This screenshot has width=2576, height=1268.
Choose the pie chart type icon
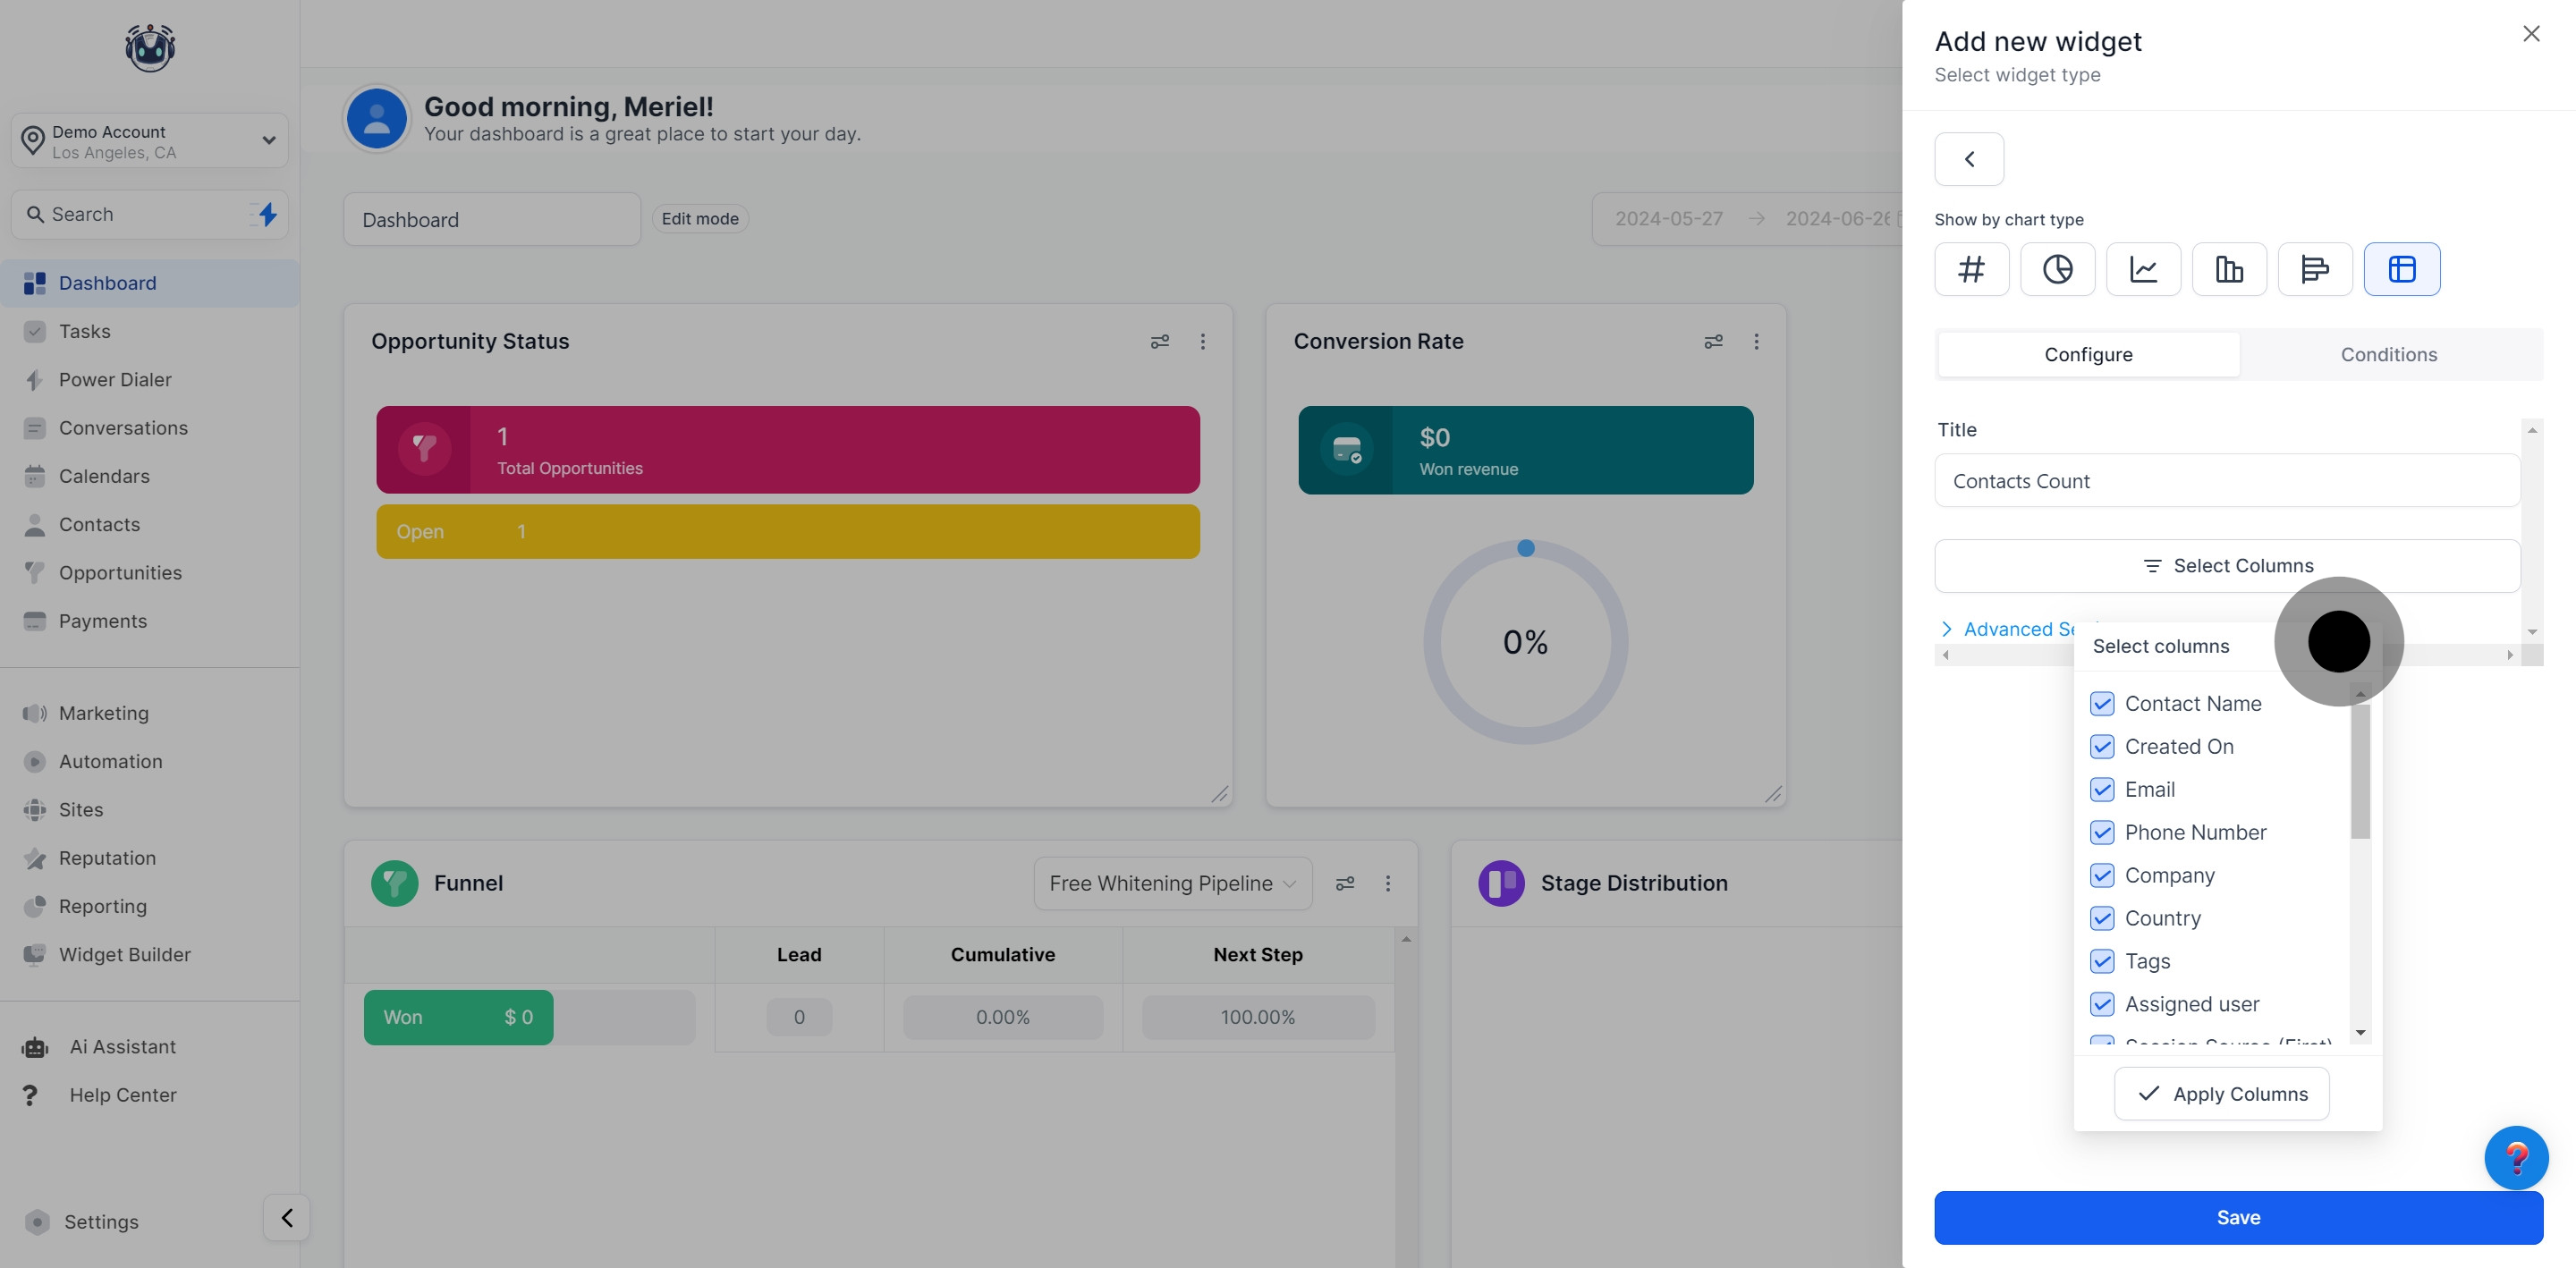pyautogui.click(x=2057, y=269)
